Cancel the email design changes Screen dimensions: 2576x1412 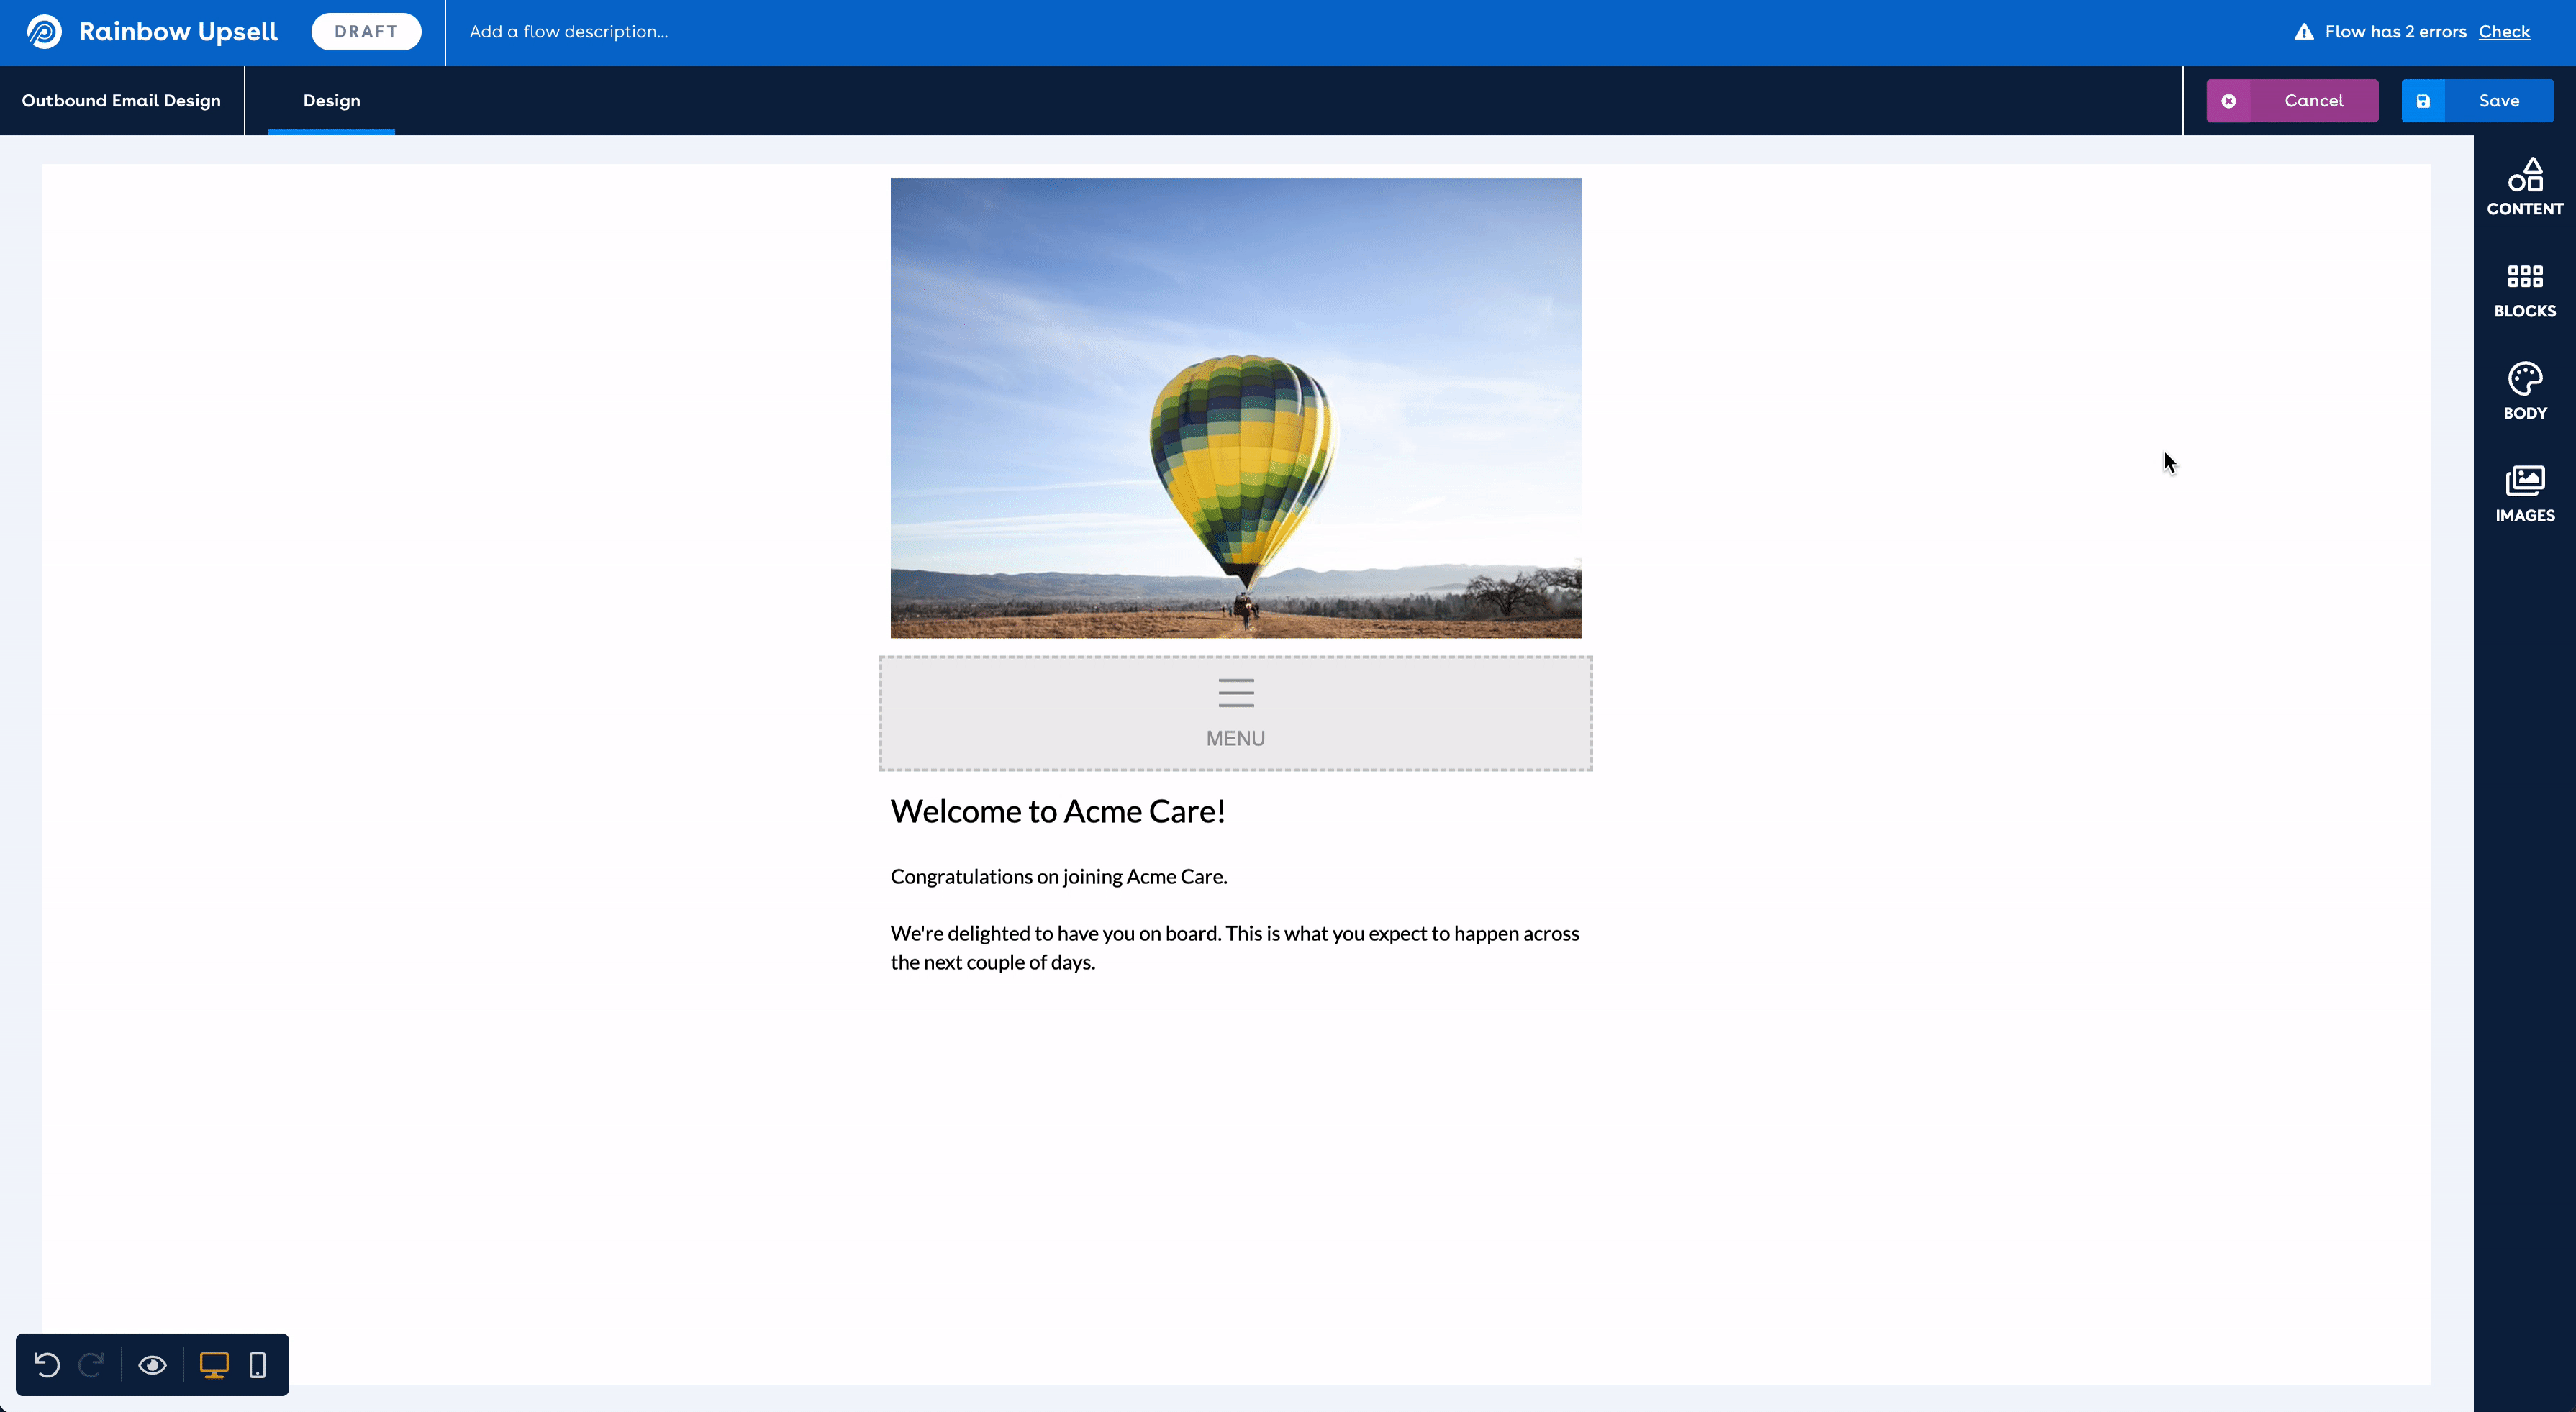[x=2292, y=101]
